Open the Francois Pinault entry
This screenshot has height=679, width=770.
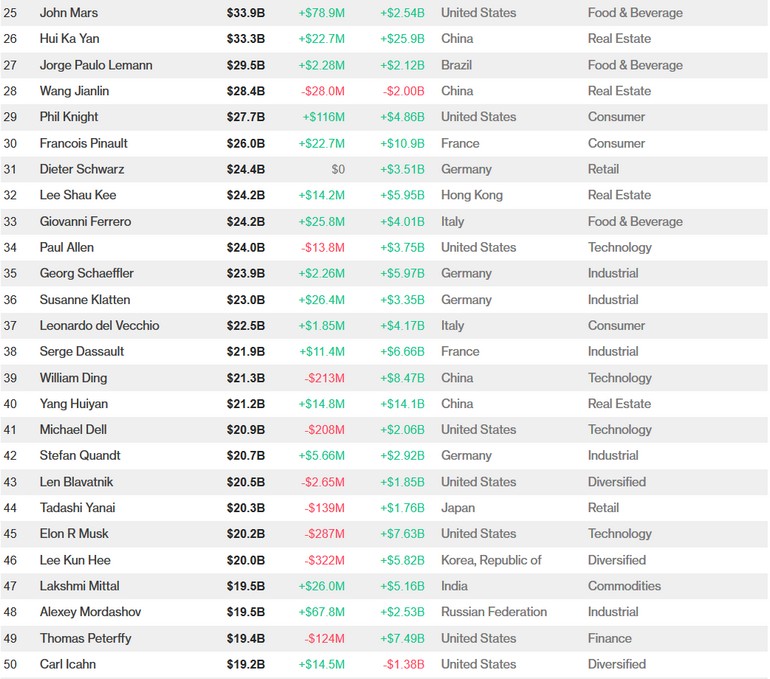(83, 143)
